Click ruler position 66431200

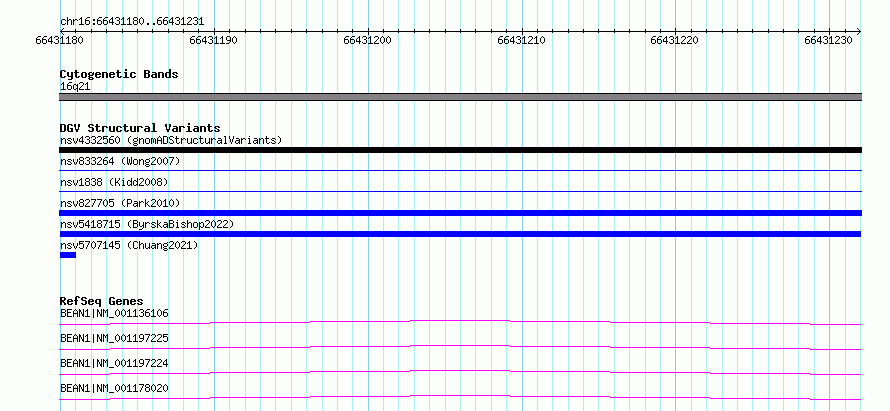[367, 40]
